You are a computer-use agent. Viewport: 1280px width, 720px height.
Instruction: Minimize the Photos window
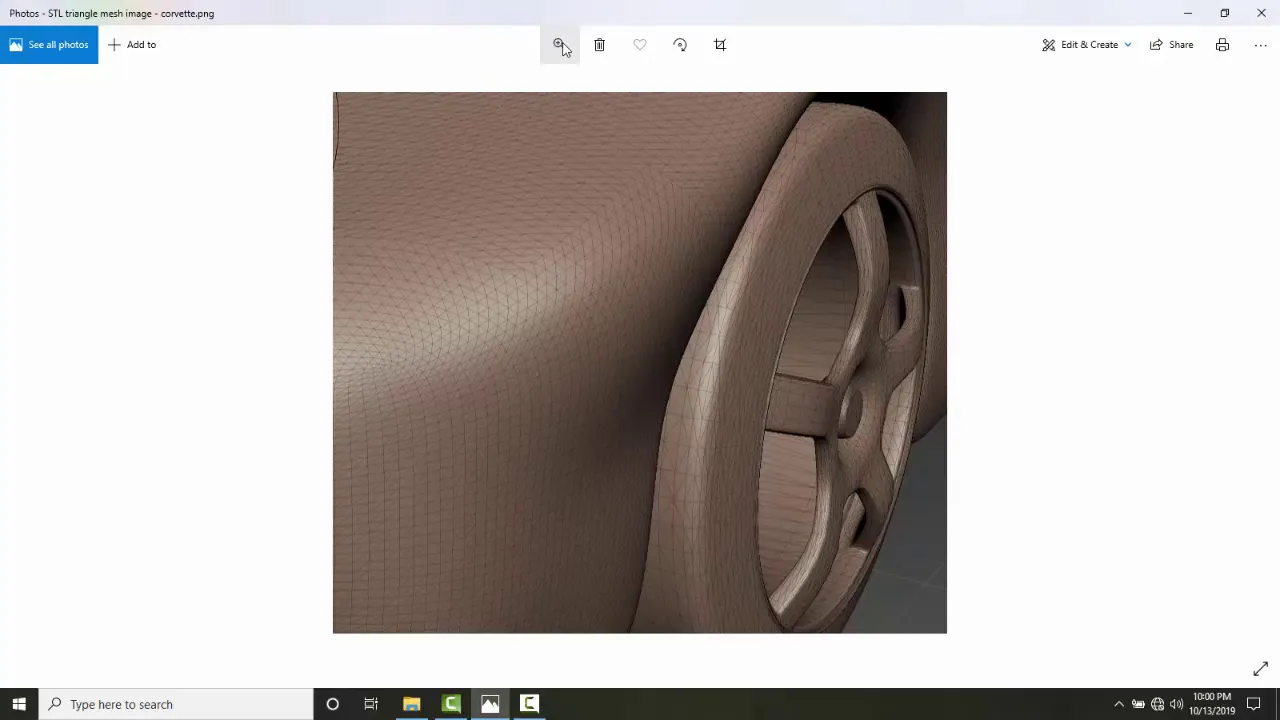[1187, 13]
